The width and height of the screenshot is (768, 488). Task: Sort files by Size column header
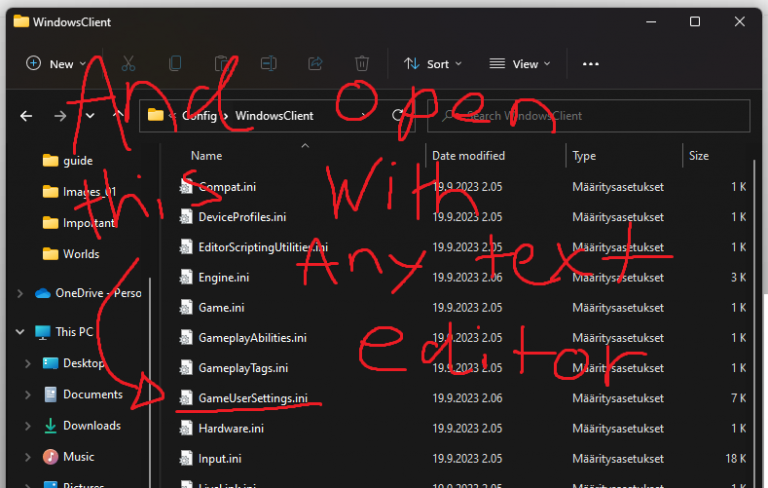[x=699, y=156]
